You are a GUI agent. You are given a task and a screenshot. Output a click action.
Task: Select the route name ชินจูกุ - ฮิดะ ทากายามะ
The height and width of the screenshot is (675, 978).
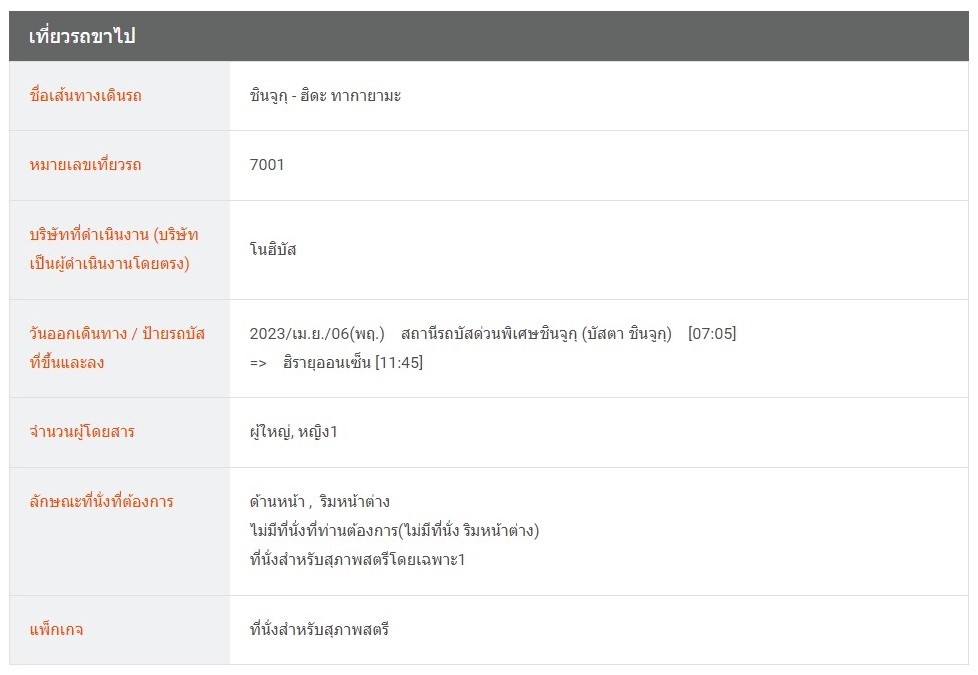point(325,96)
